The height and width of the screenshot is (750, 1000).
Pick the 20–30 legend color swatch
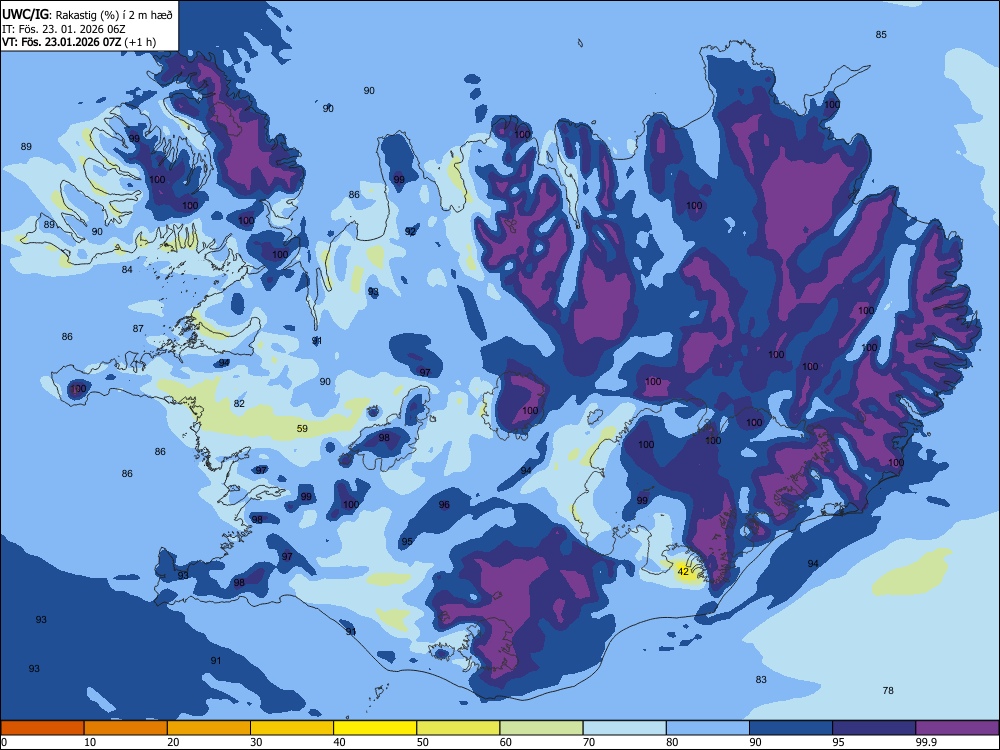pos(209,728)
